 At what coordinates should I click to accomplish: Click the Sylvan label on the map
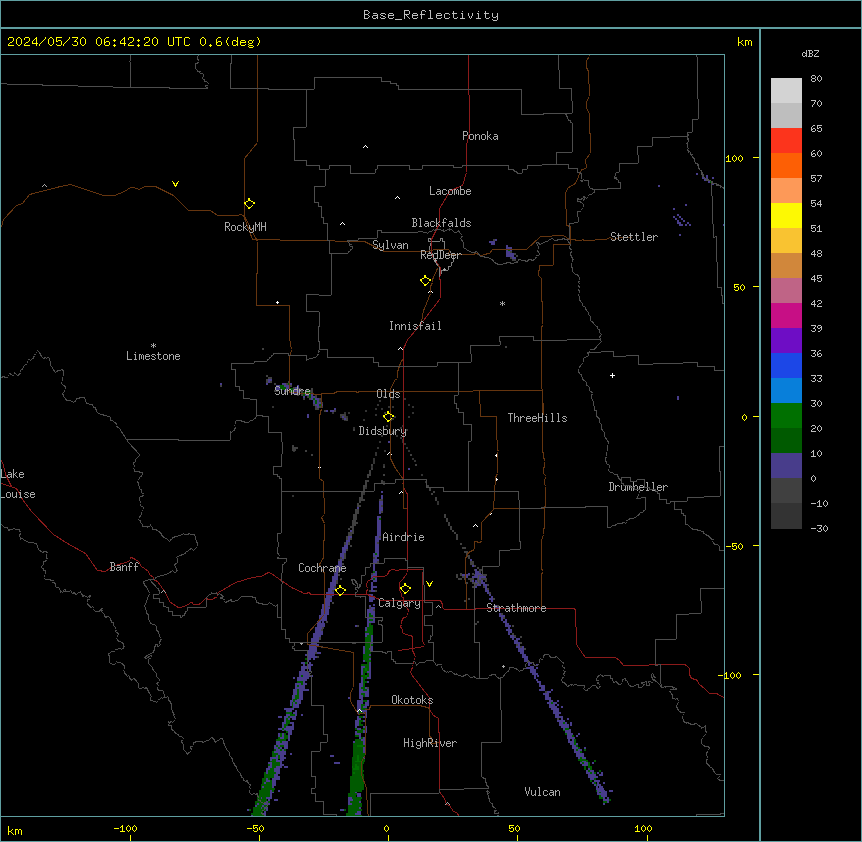coord(390,245)
